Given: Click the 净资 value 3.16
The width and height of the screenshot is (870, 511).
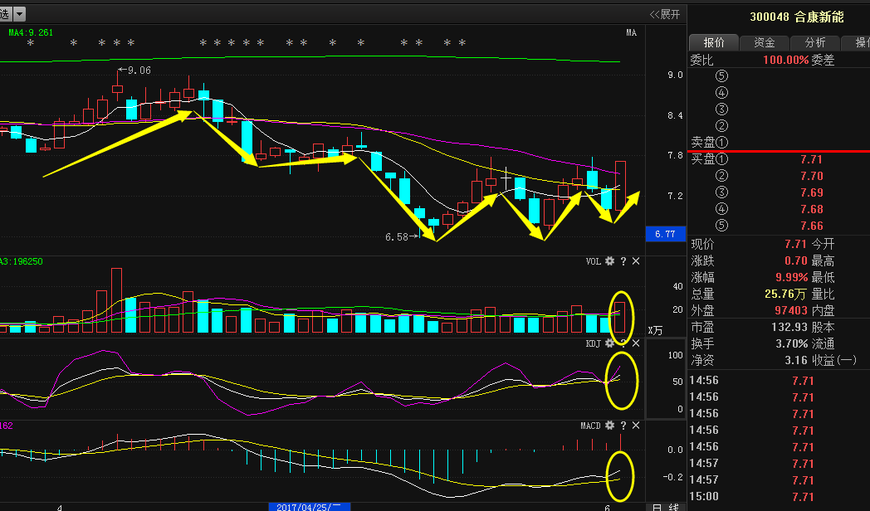Looking at the screenshot, I should pos(796,360).
